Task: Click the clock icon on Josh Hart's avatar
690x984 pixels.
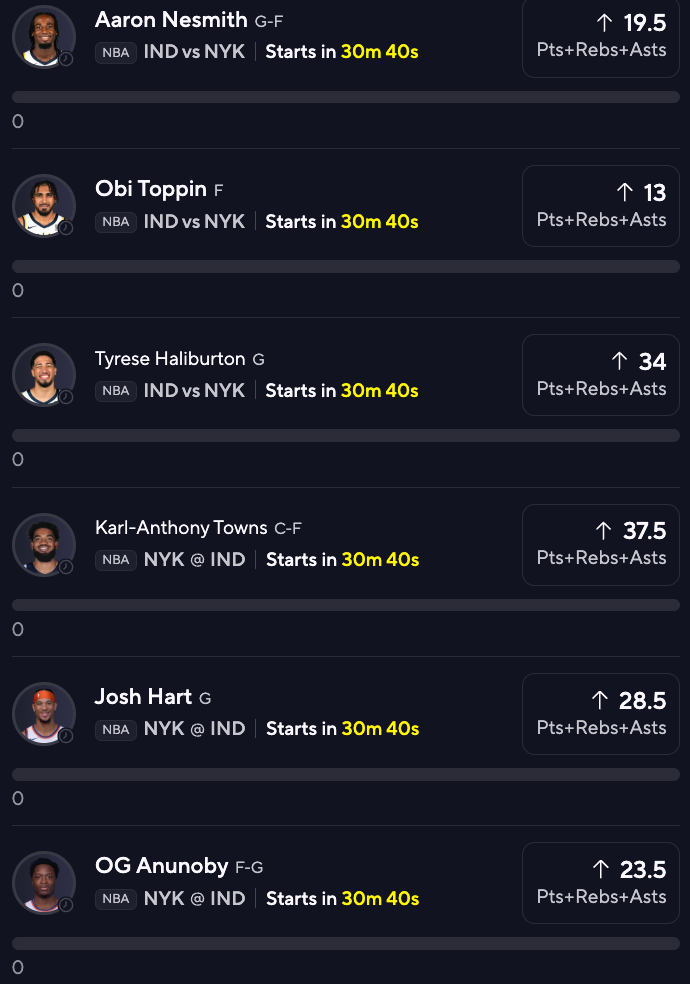Action: (66, 735)
